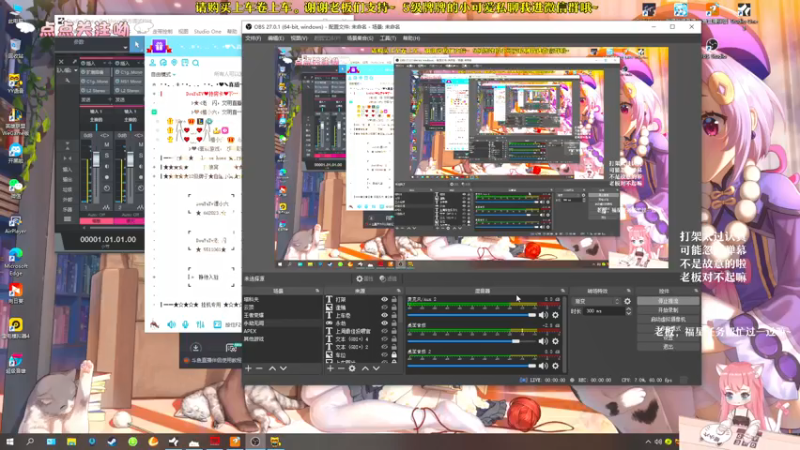Add a new scene in OBS
Image resolution: width=800 pixels, height=450 pixels.
tap(248, 368)
